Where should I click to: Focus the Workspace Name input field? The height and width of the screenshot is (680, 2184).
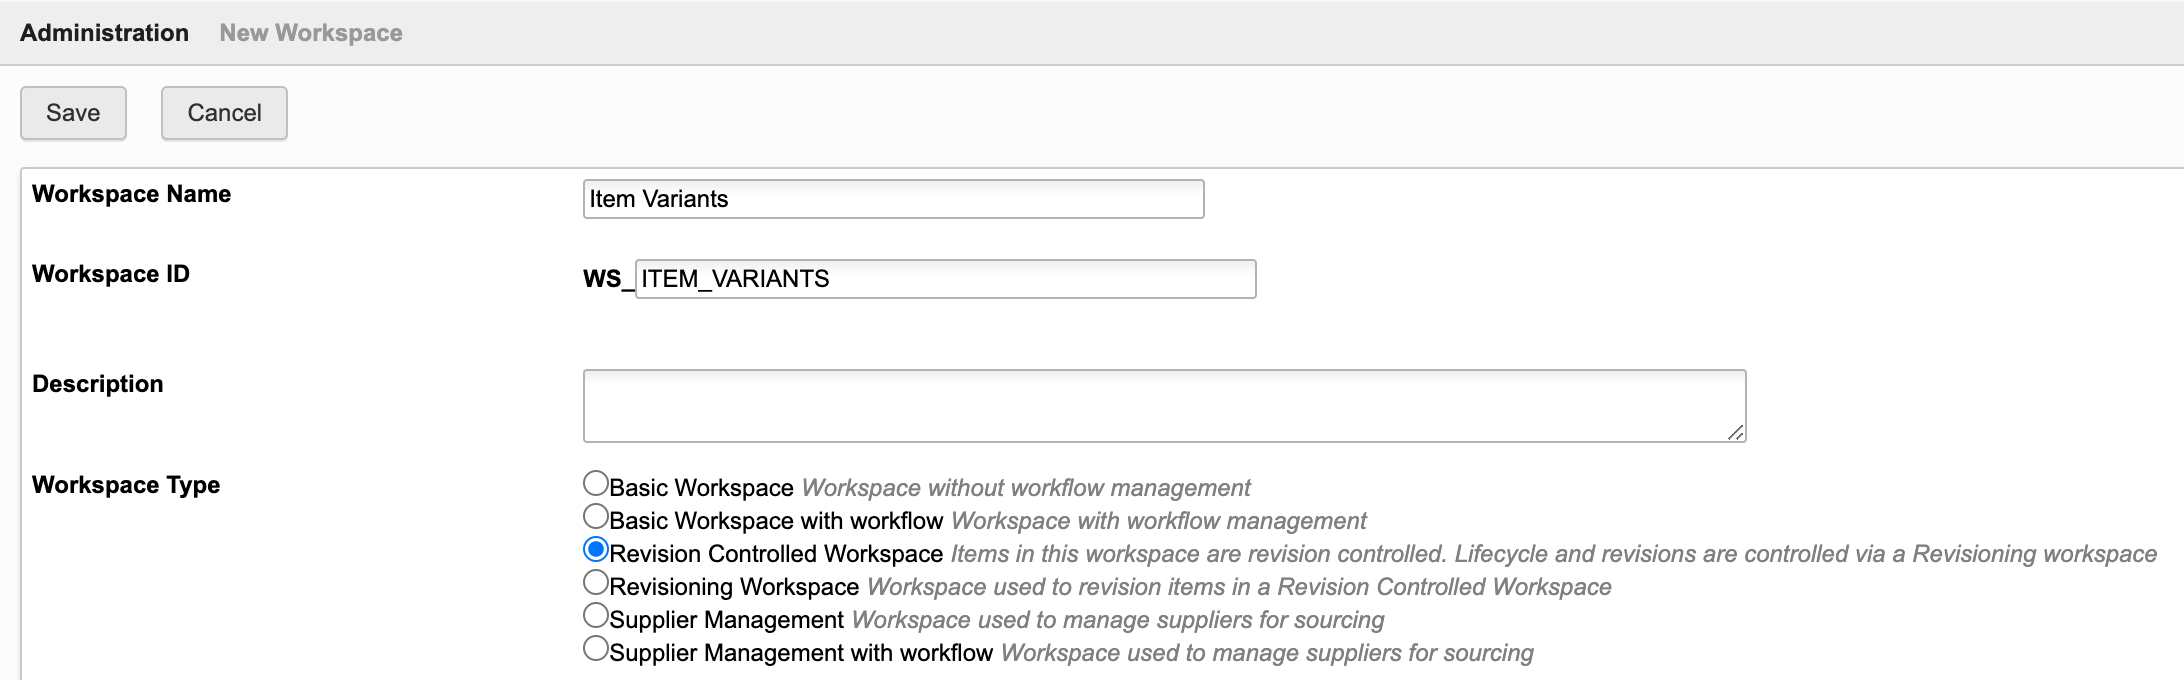[x=893, y=199]
